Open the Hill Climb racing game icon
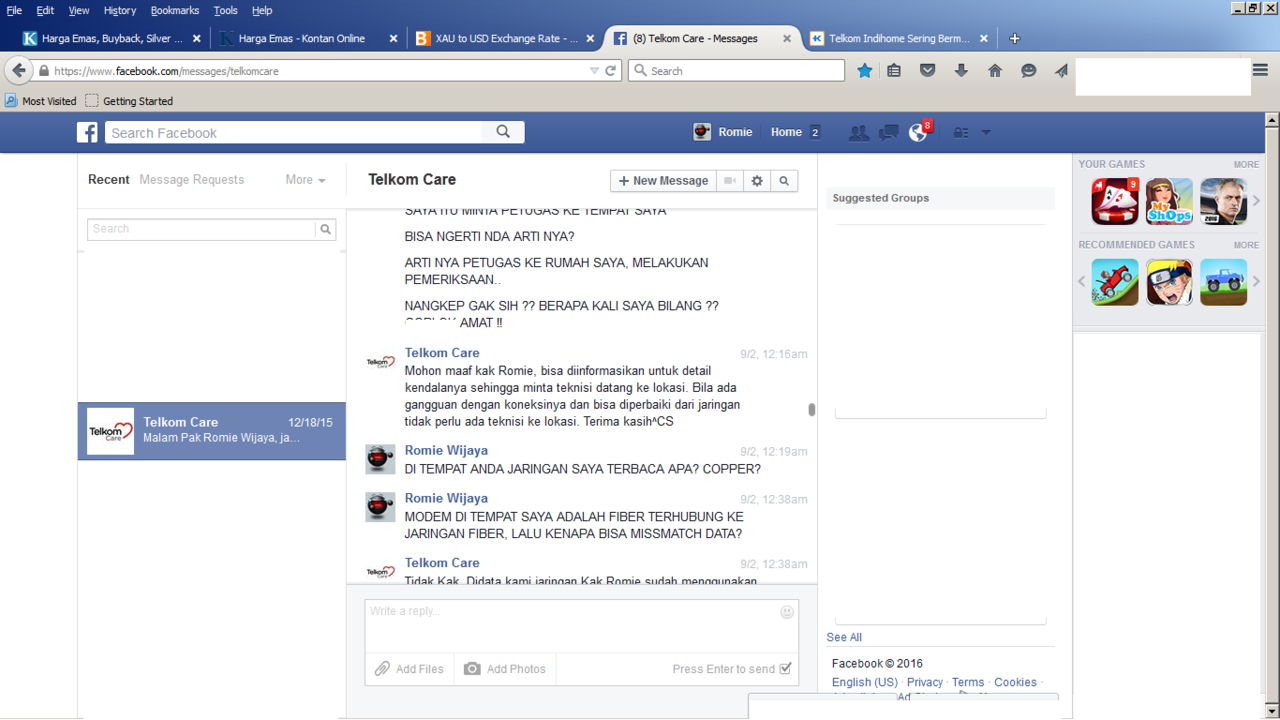This screenshot has width=1280, height=720. click(1114, 282)
